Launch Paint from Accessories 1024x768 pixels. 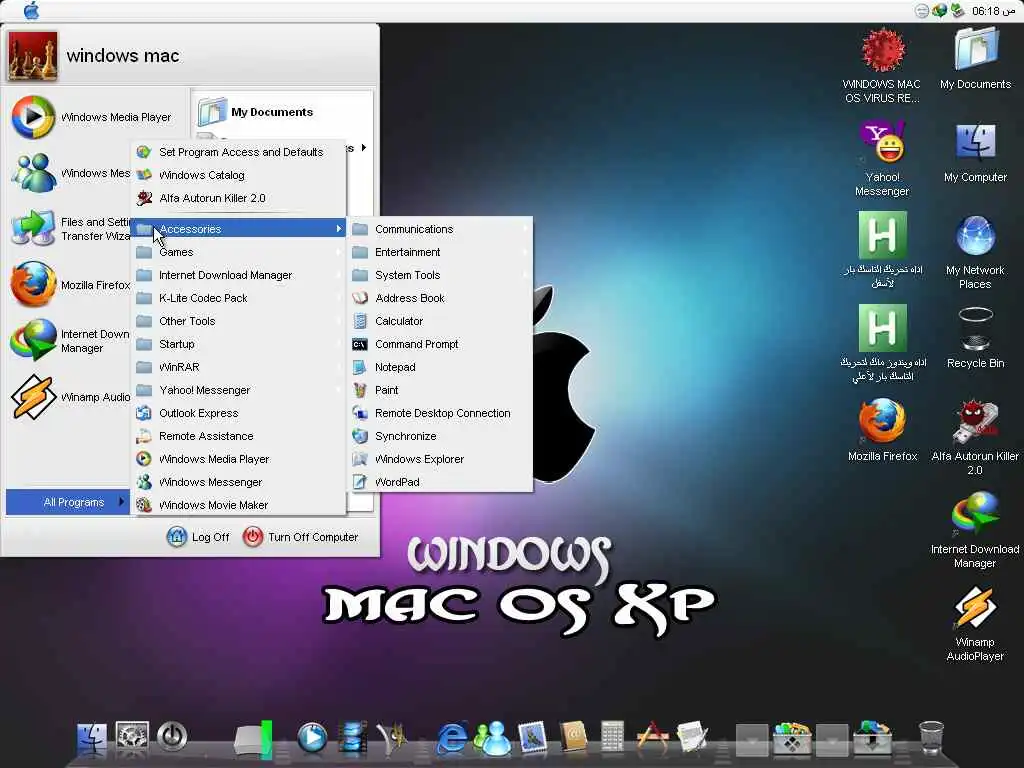[x=441, y=390]
